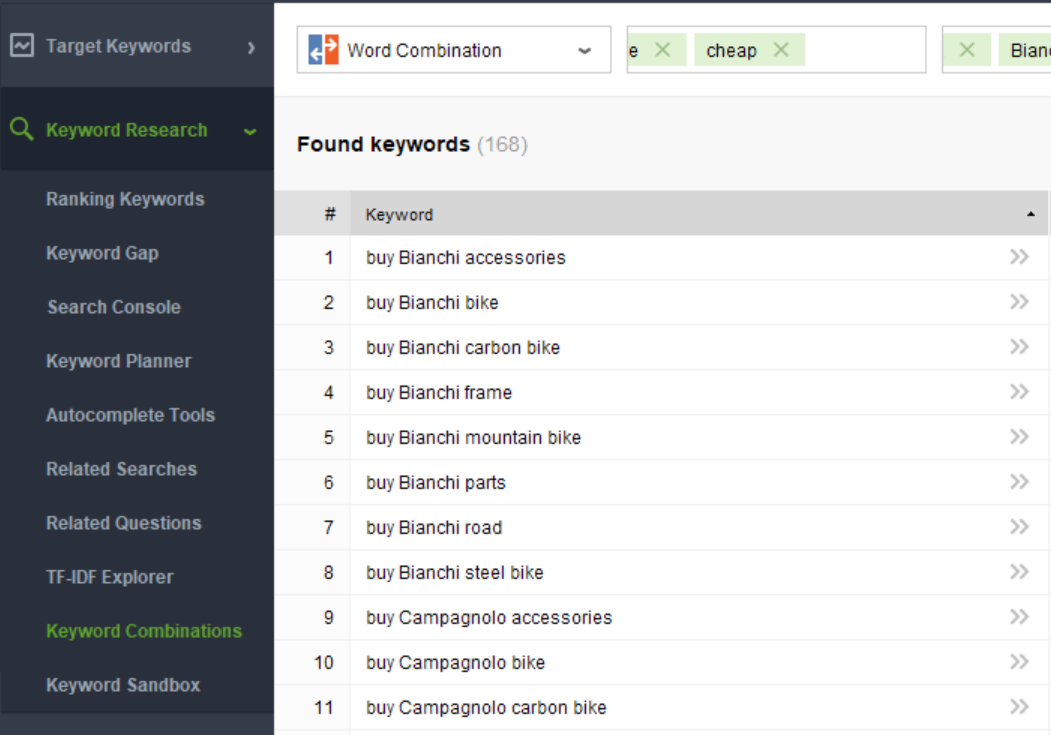
Task: Select keyword 'buy Bianchi frame'
Action: pos(439,393)
